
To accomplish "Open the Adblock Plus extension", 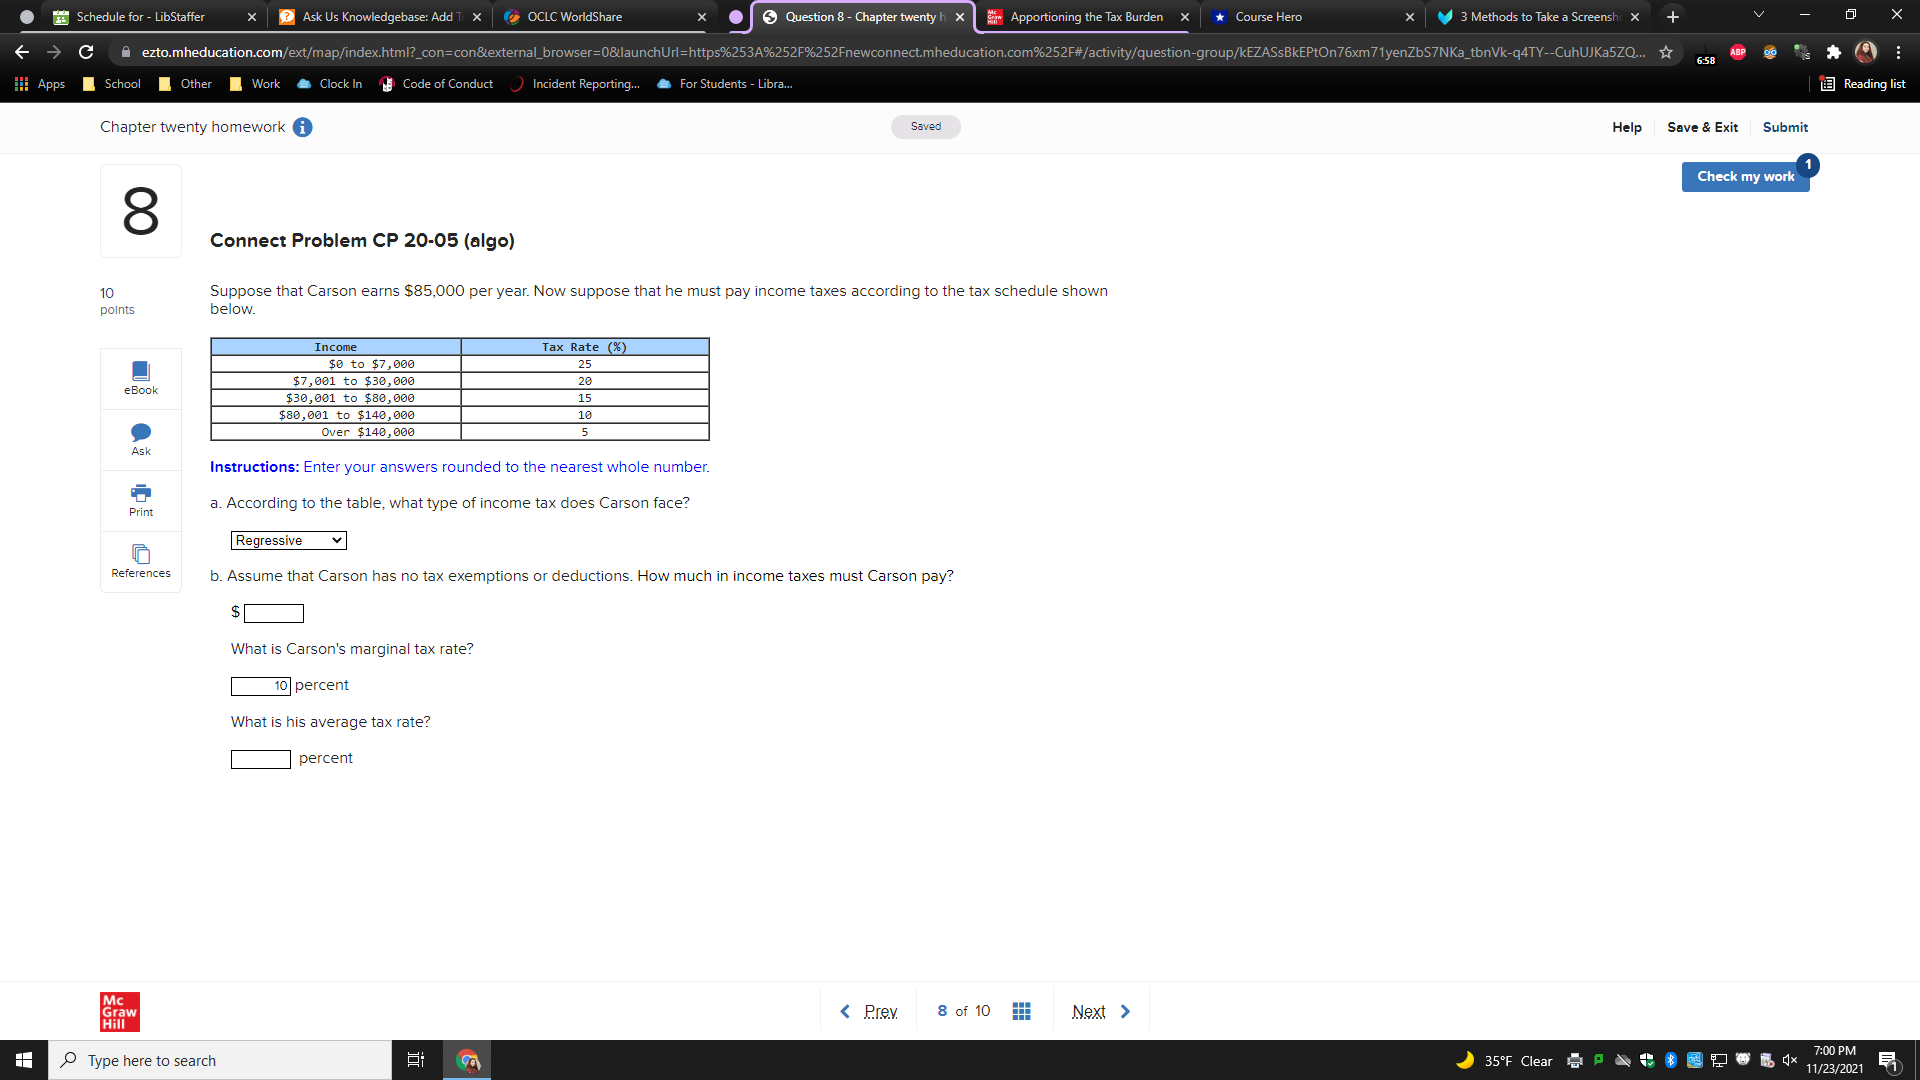I will point(1737,52).
